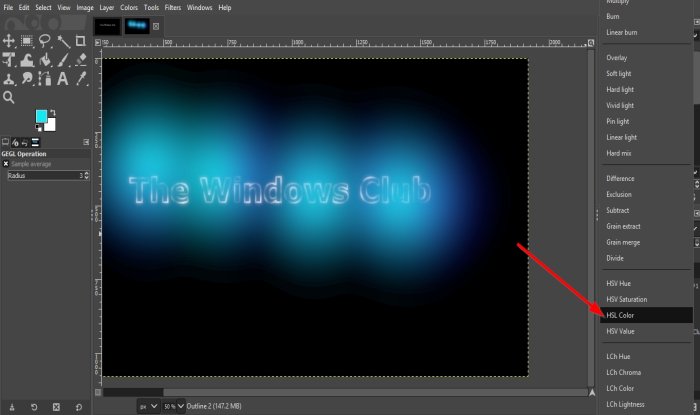Select the Rectangle Select tool

(27, 41)
